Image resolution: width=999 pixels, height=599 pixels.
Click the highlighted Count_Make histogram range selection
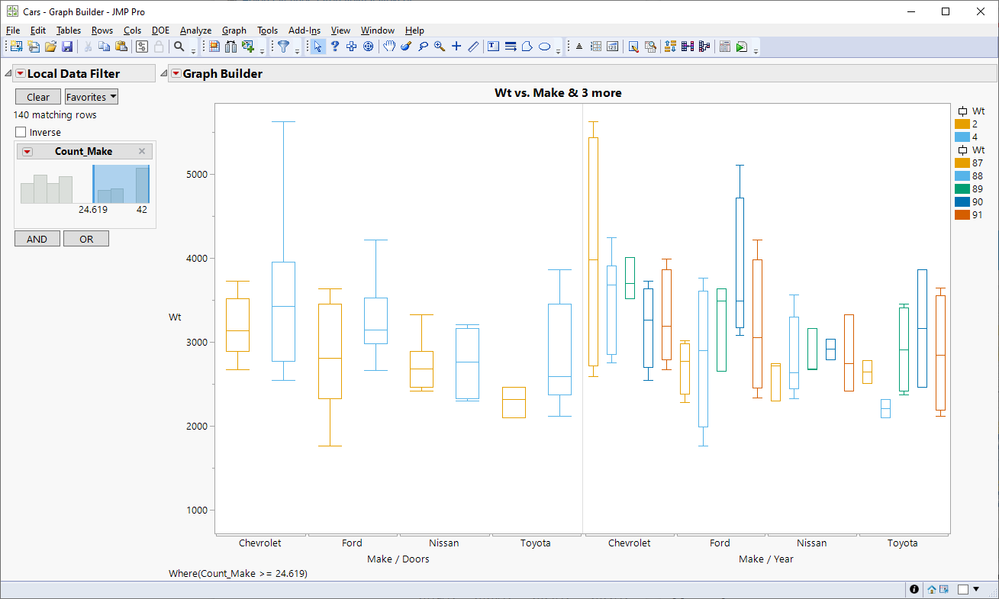pos(121,184)
